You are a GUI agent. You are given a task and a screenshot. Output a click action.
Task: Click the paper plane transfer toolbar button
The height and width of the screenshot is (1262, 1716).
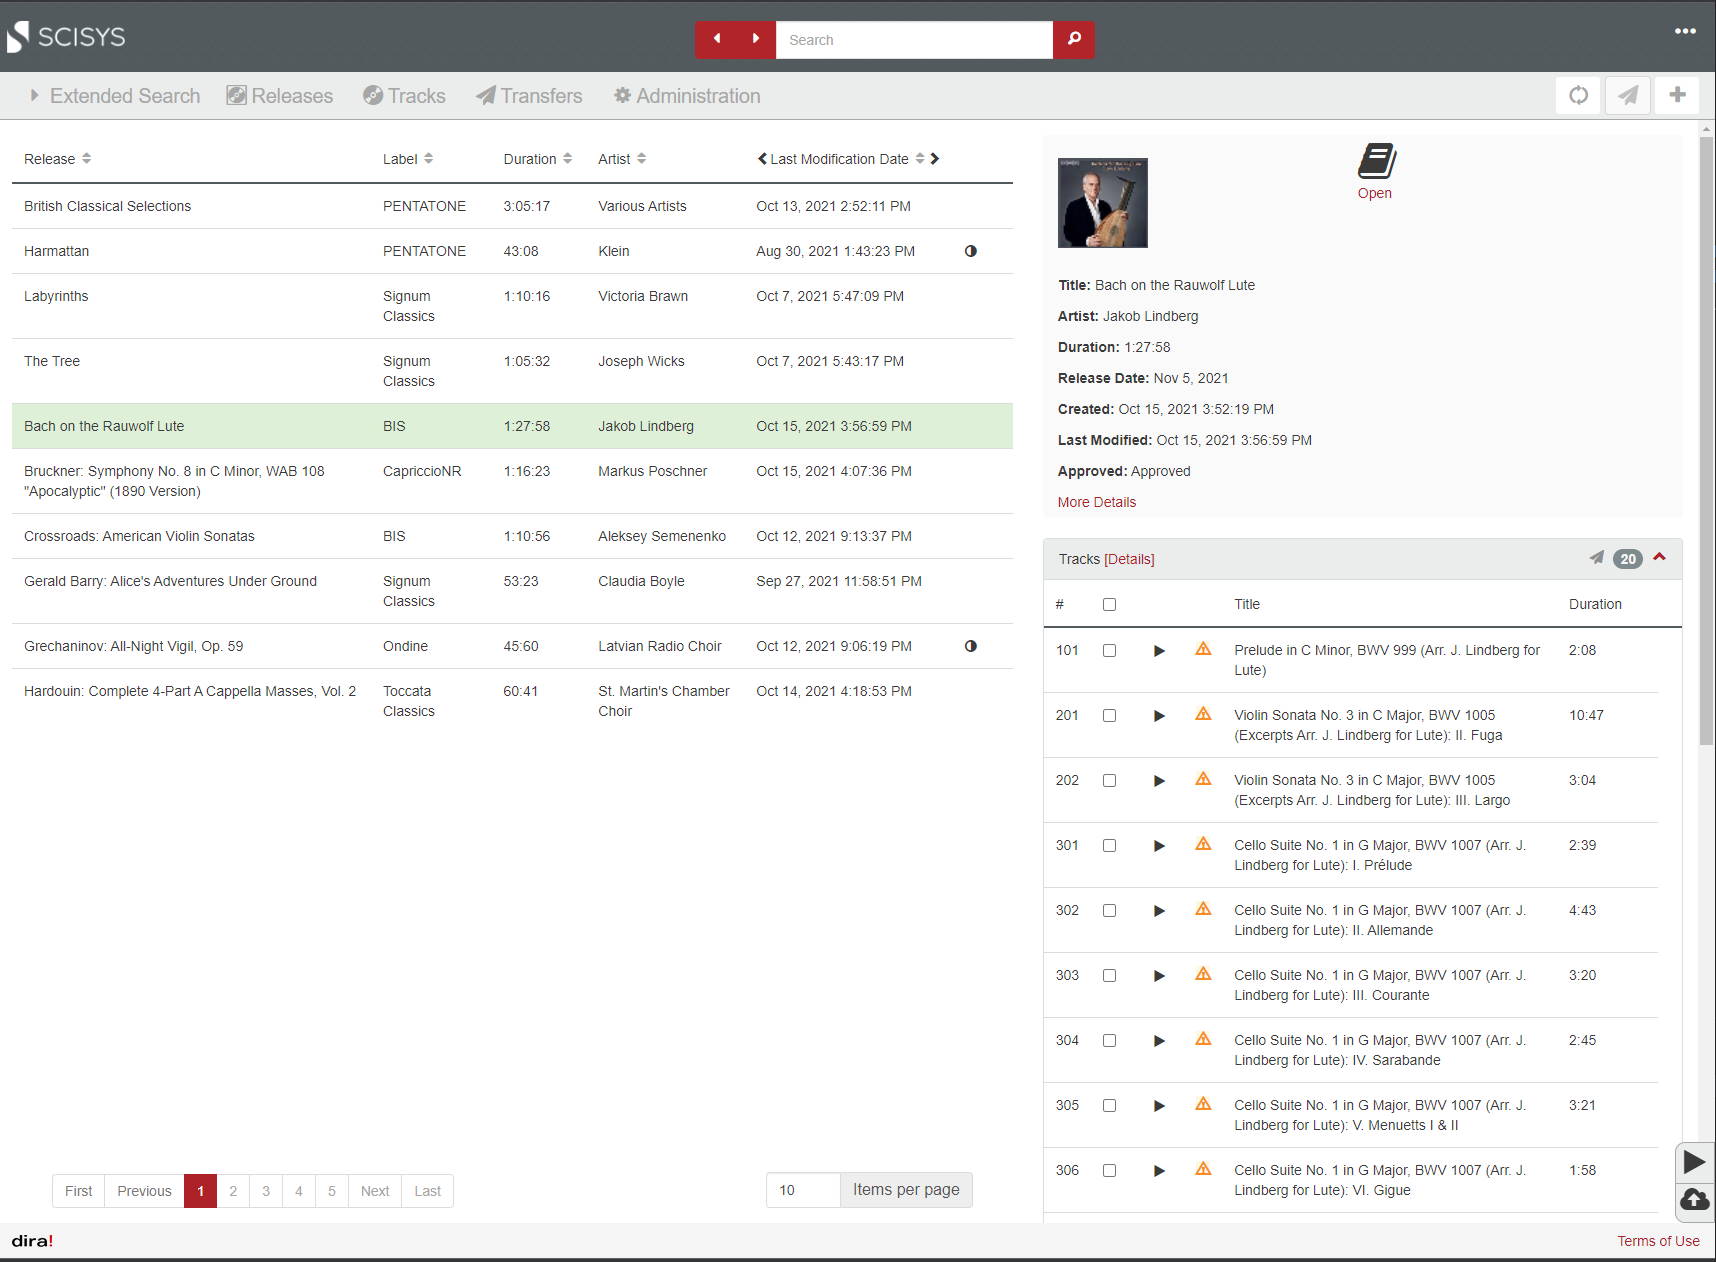[x=1628, y=96]
